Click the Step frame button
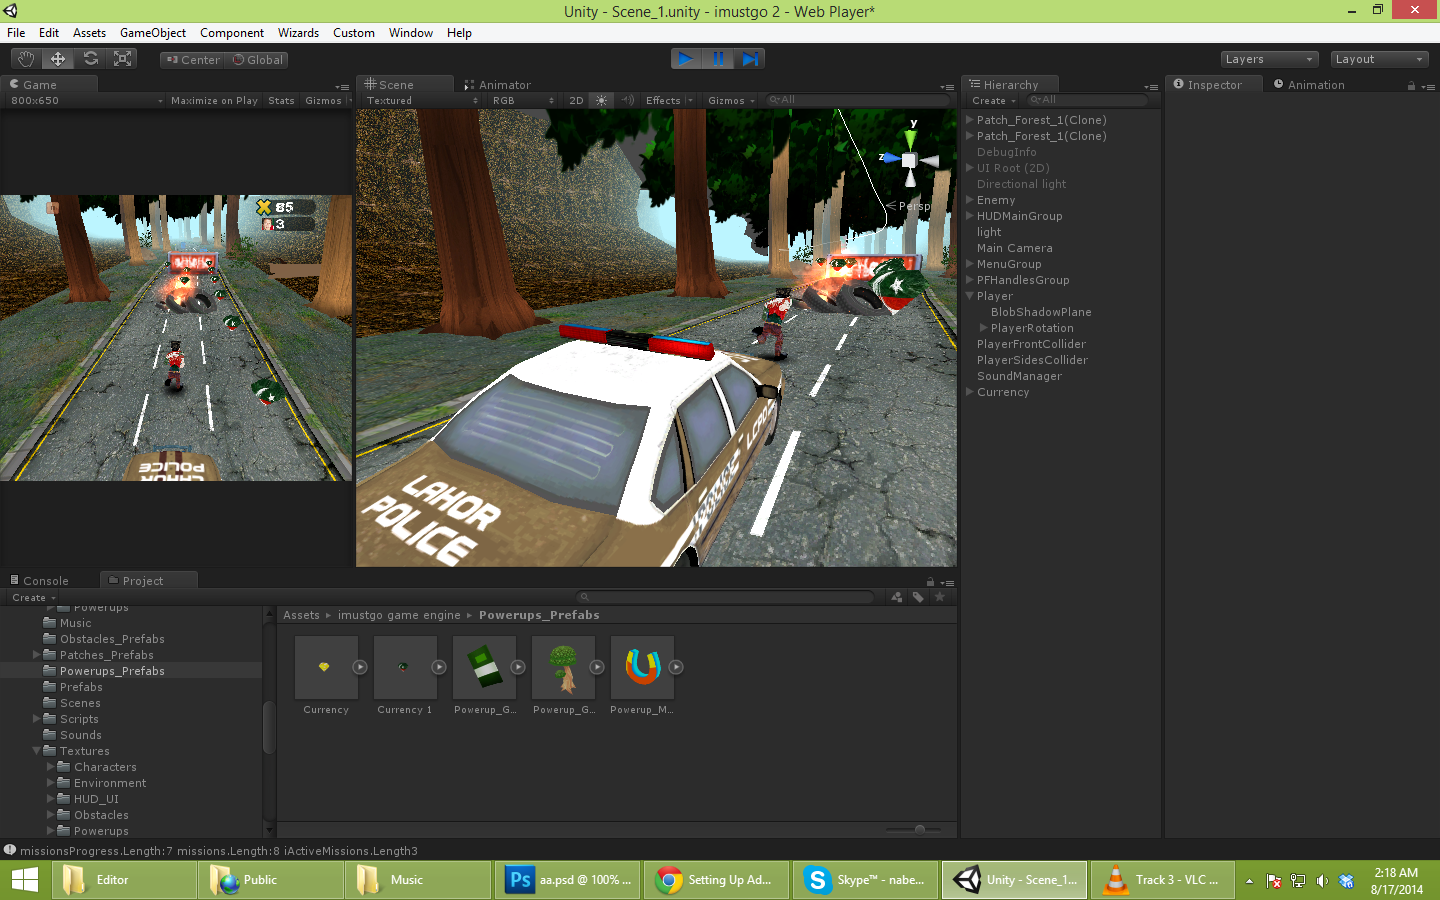 coord(750,59)
